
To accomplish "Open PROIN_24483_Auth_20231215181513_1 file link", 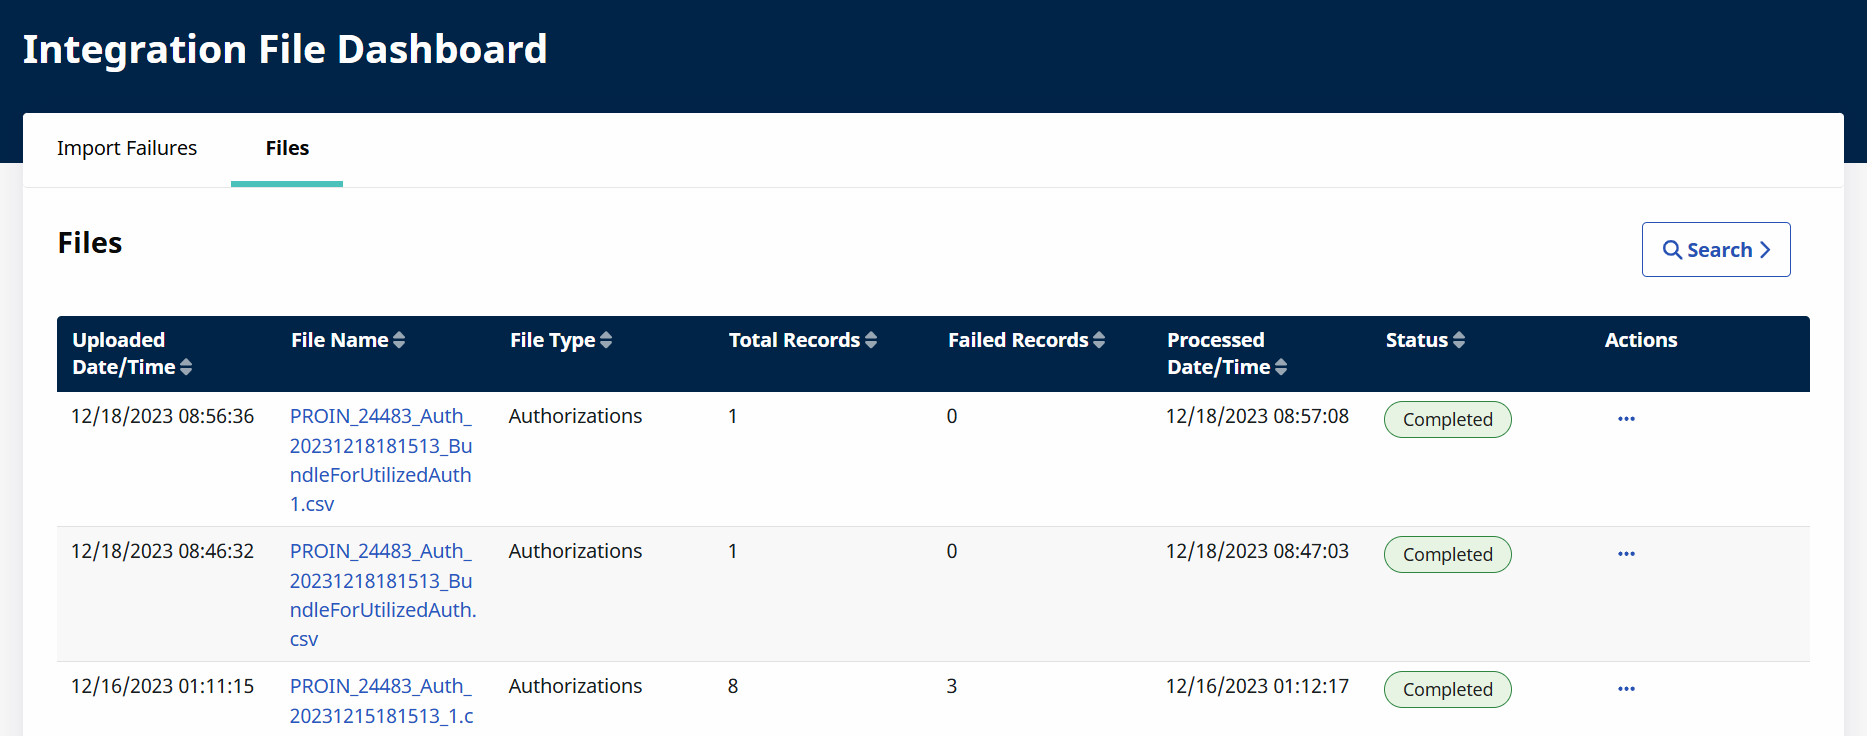I will coord(381,701).
